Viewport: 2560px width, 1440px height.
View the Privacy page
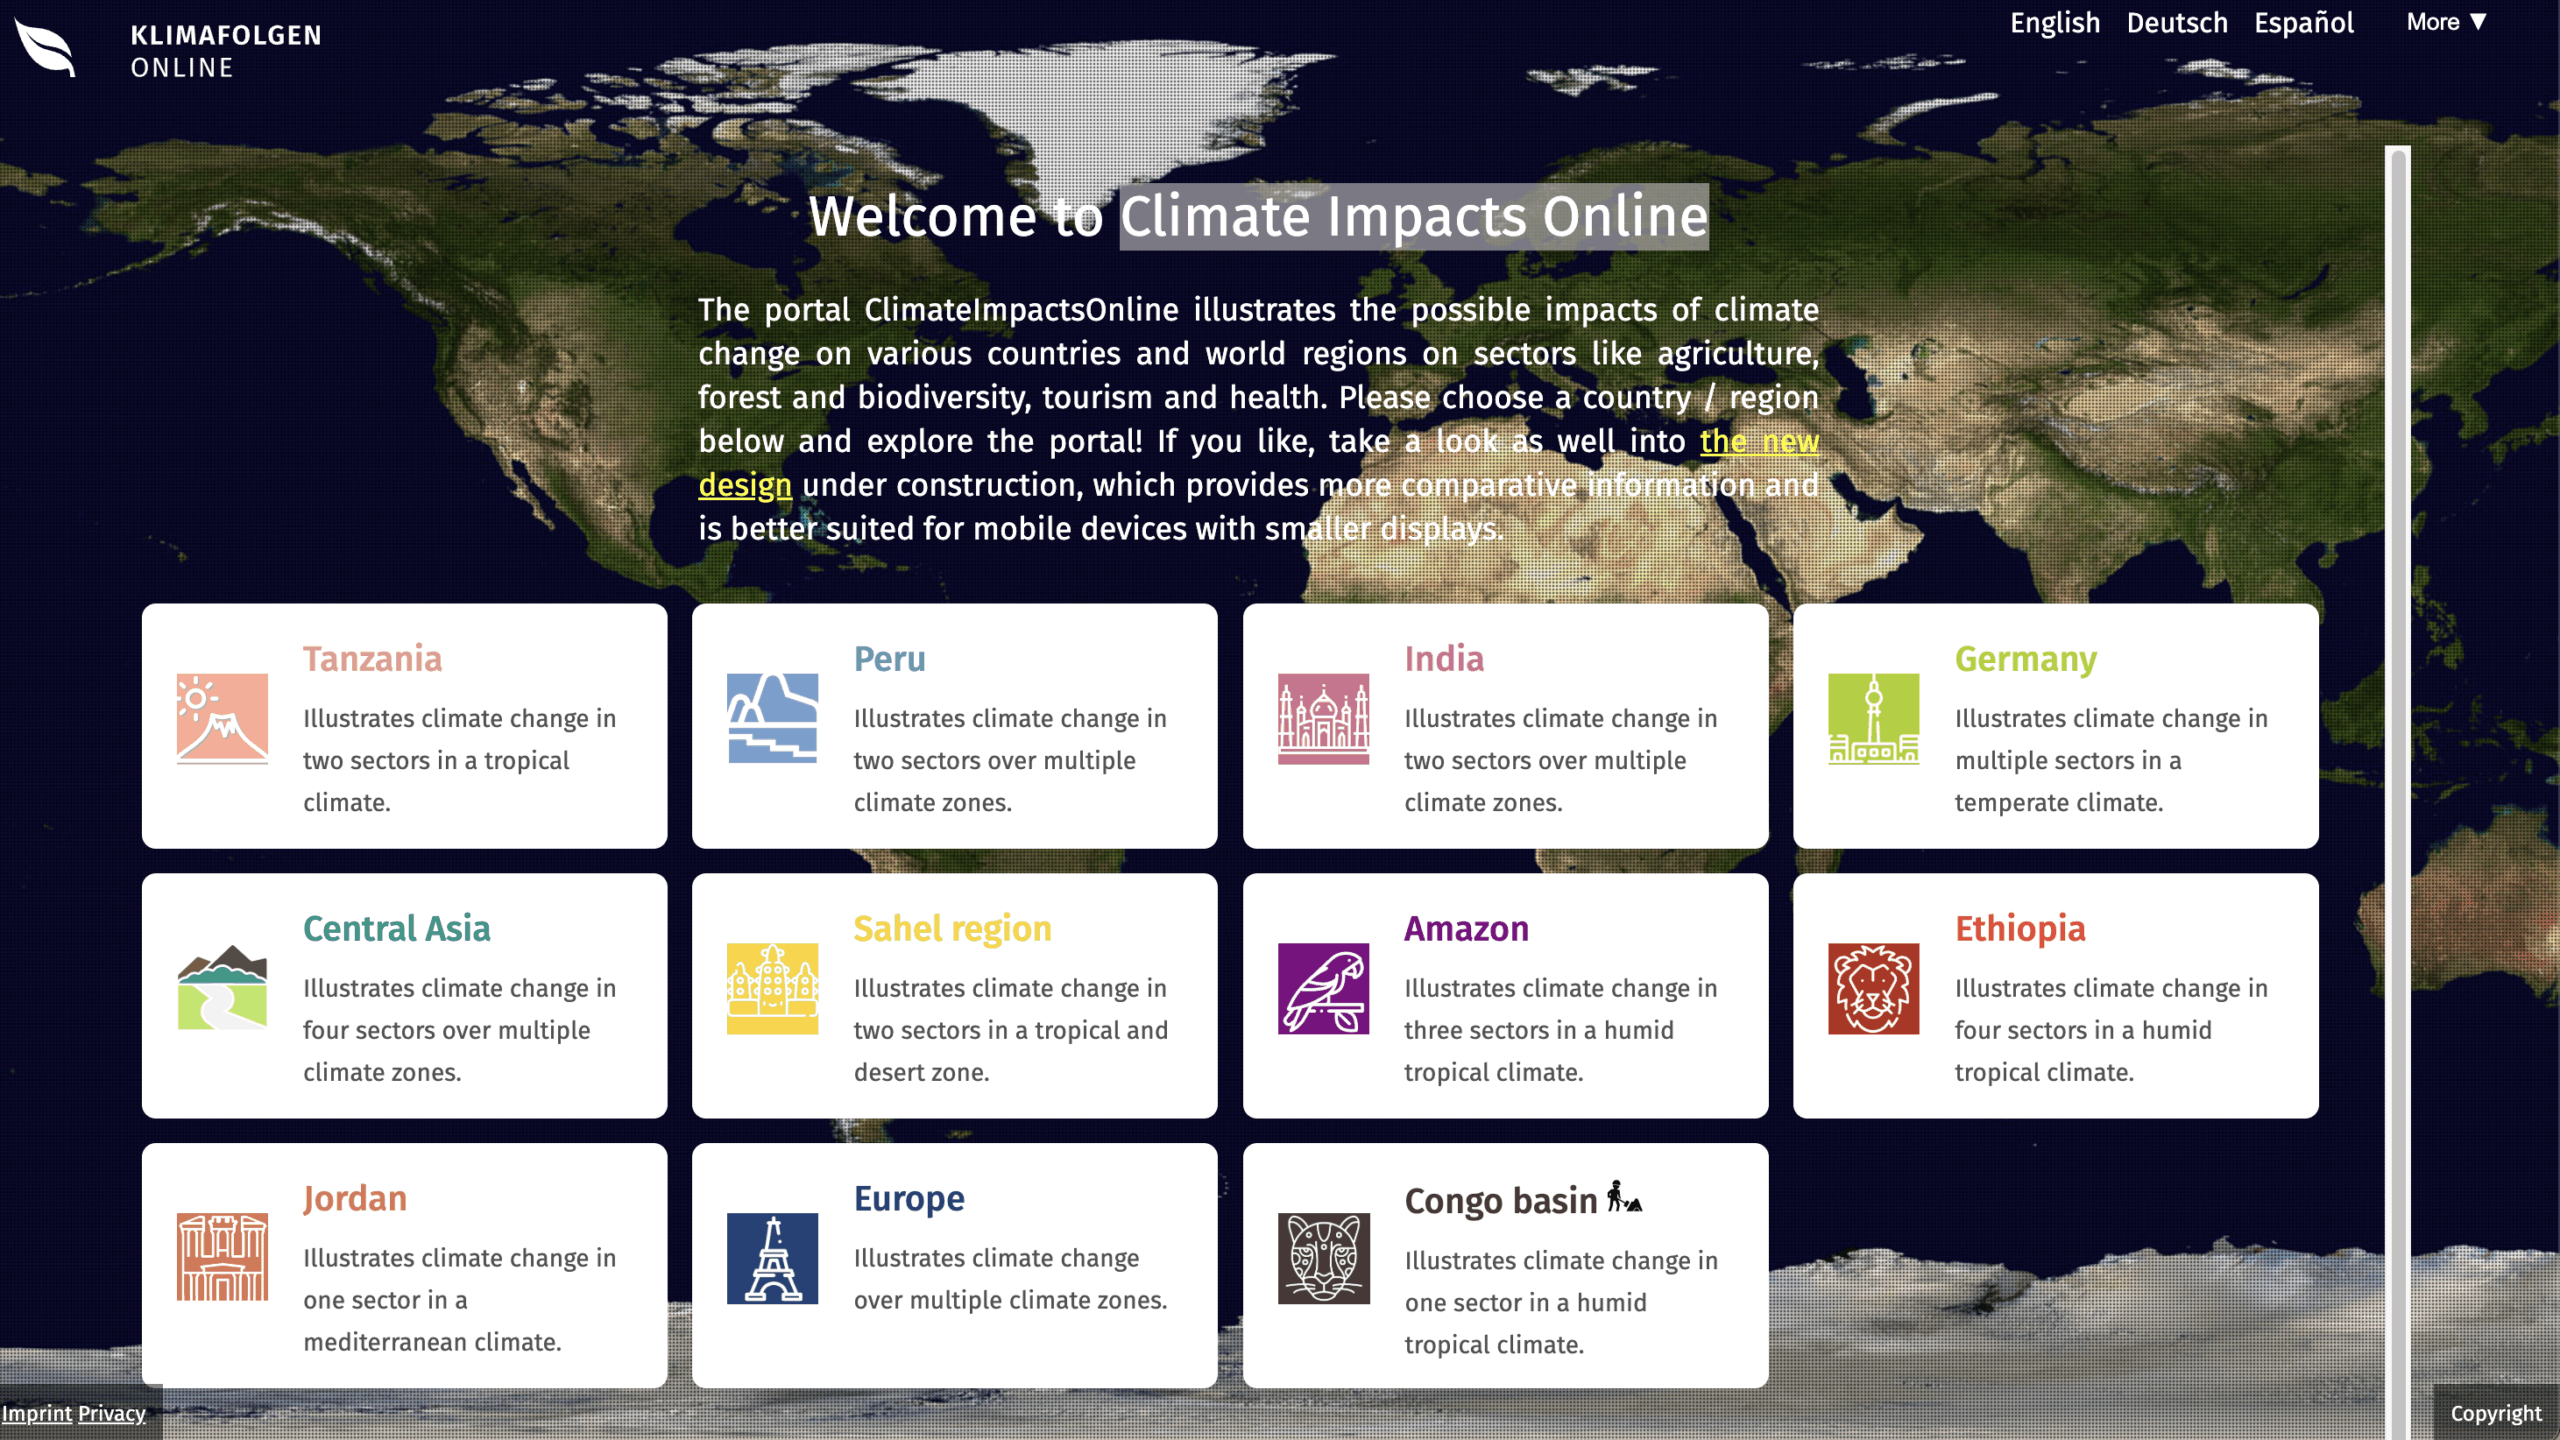(x=111, y=1413)
